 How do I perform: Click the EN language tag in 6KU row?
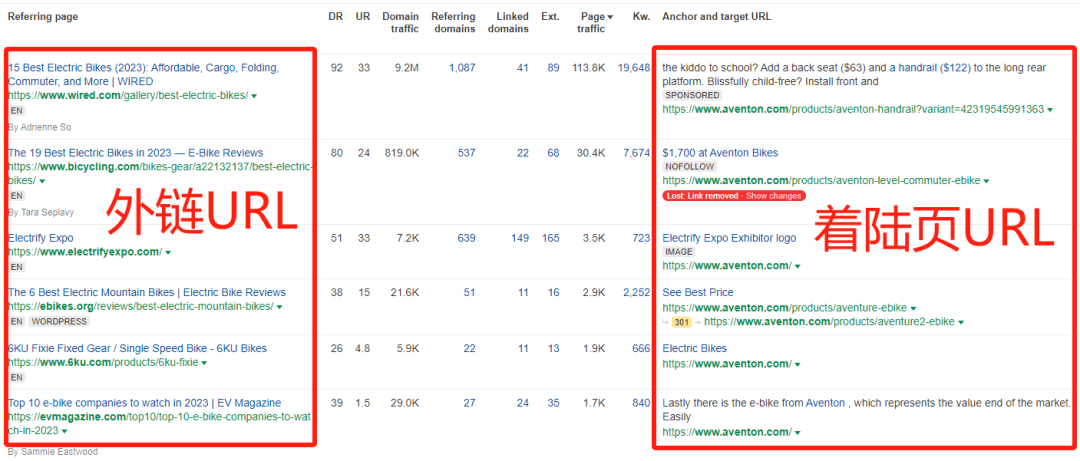(17, 378)
